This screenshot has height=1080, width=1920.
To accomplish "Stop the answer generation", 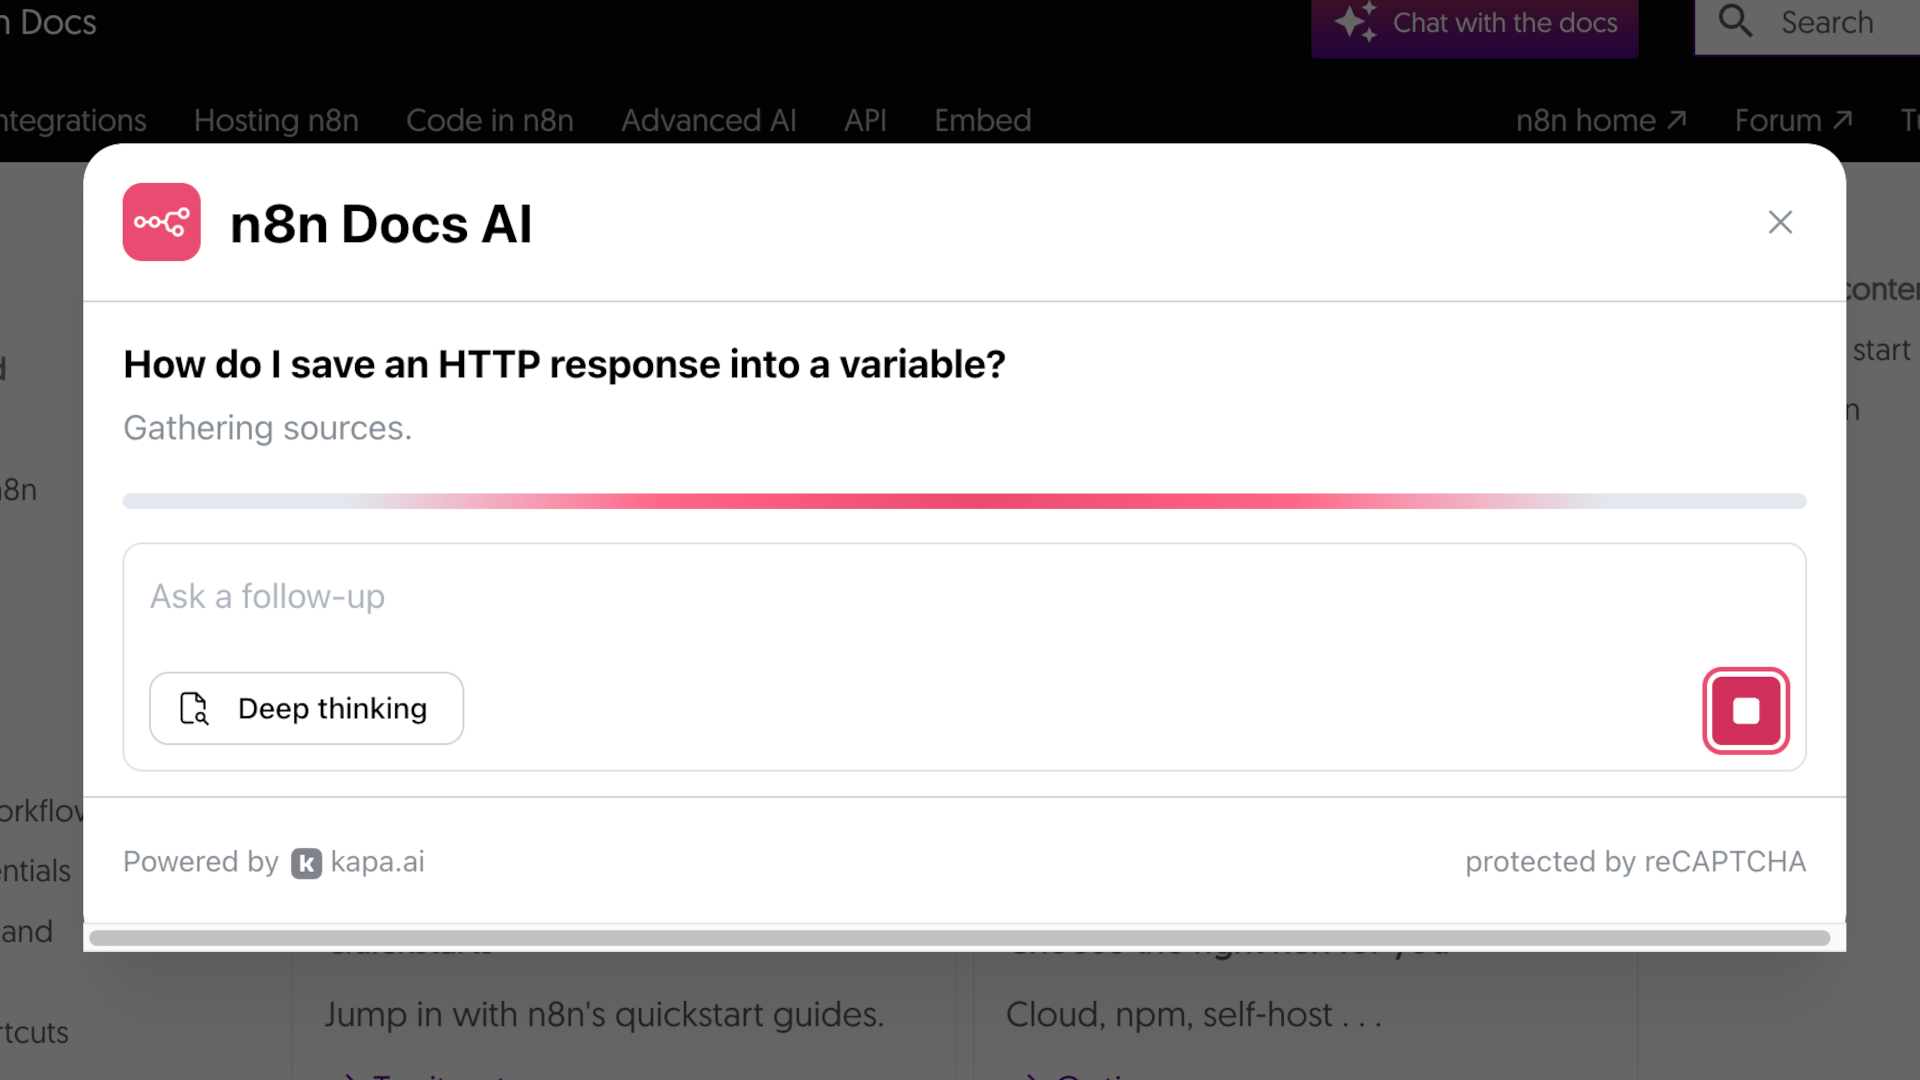I will pyautogui.click(x=1745, y=711).
